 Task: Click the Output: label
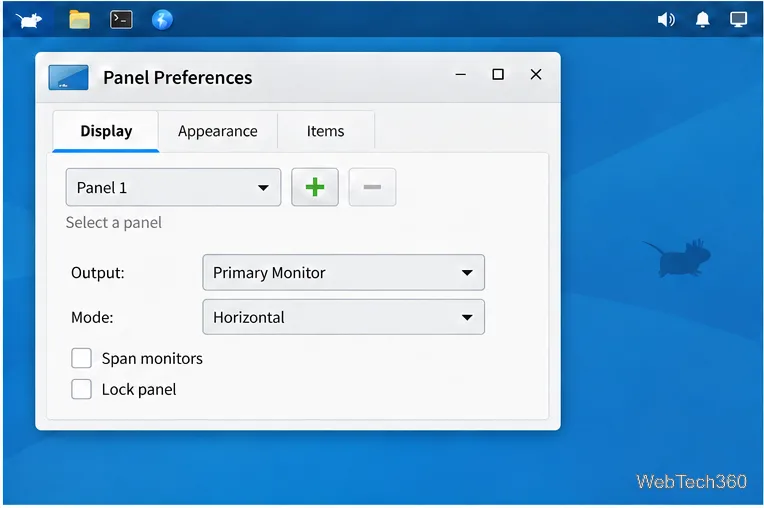[97, 273]
